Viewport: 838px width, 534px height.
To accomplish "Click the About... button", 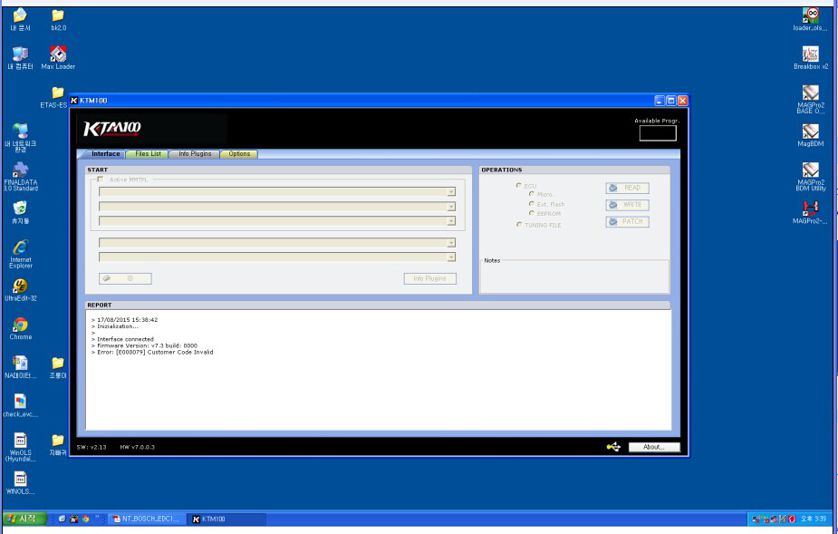I will coord(654,447).
